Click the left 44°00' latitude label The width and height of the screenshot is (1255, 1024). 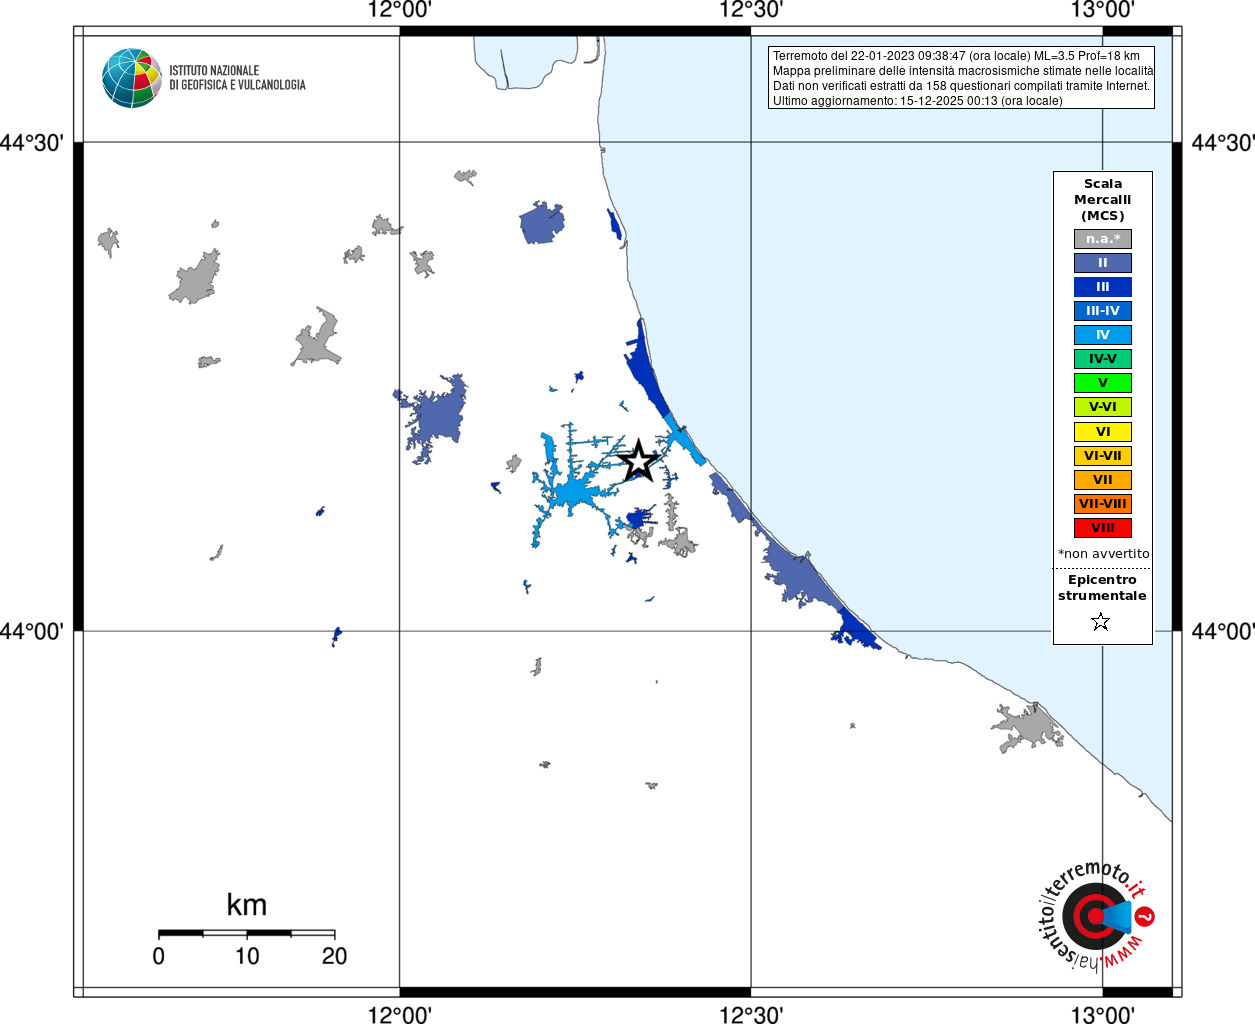point(32,631)
